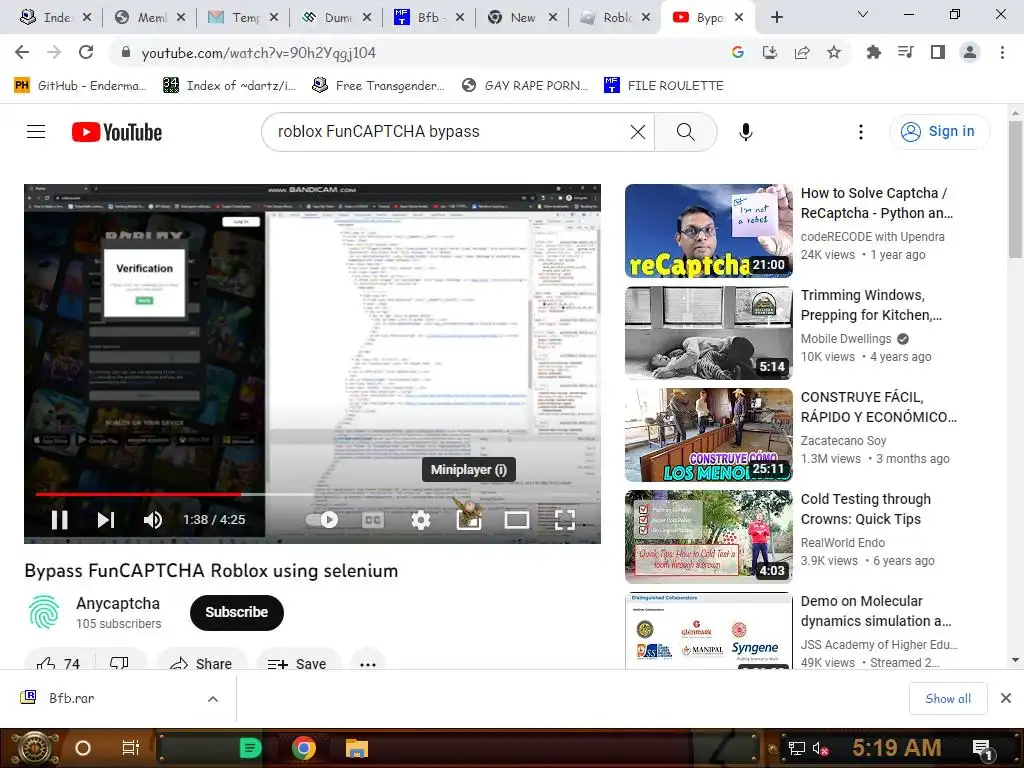Open browser extensions puzzle icon
This screenshot has height=768, width=1024.
point(873,52)
